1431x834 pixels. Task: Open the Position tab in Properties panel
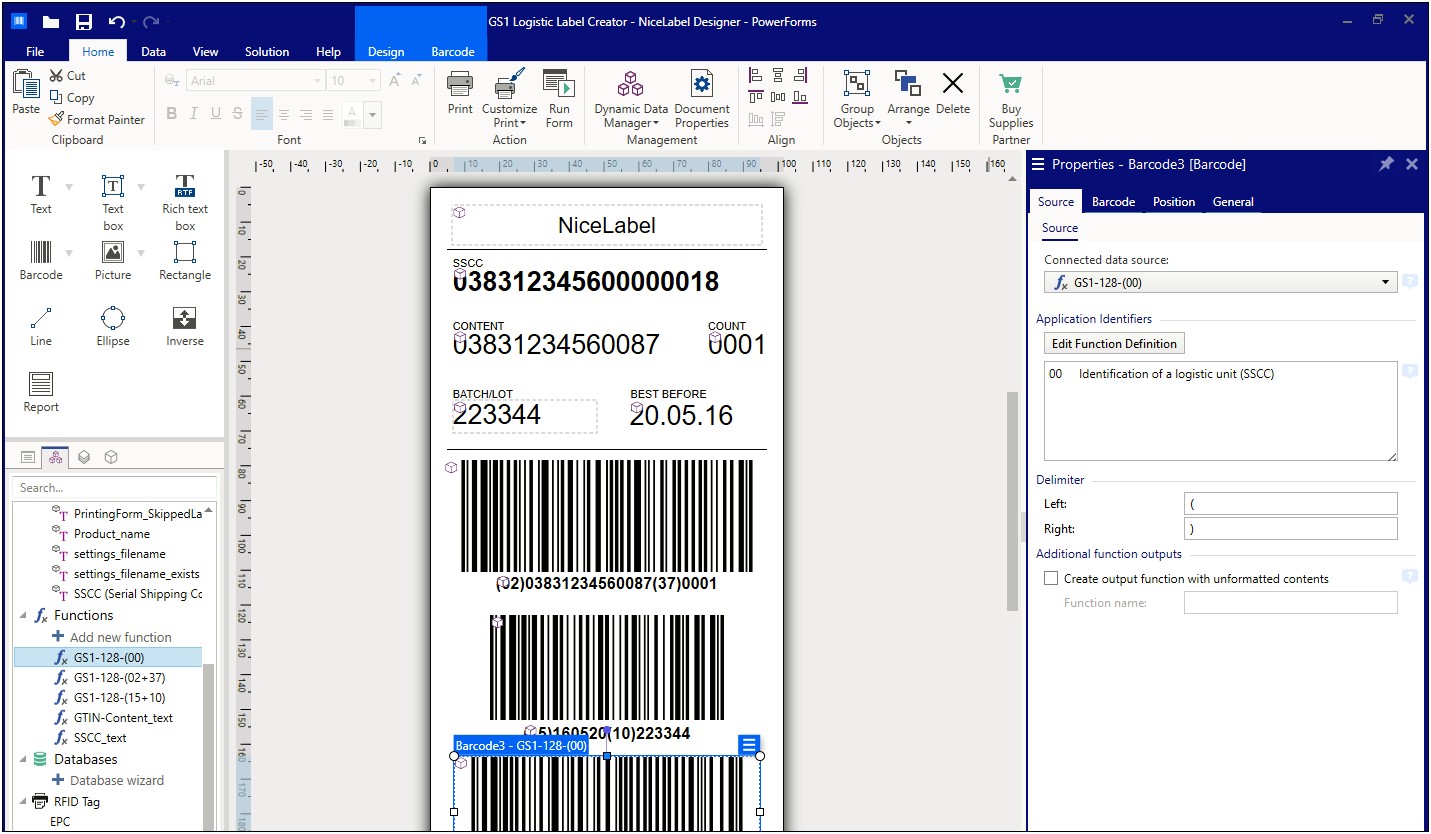point(1174,202)
